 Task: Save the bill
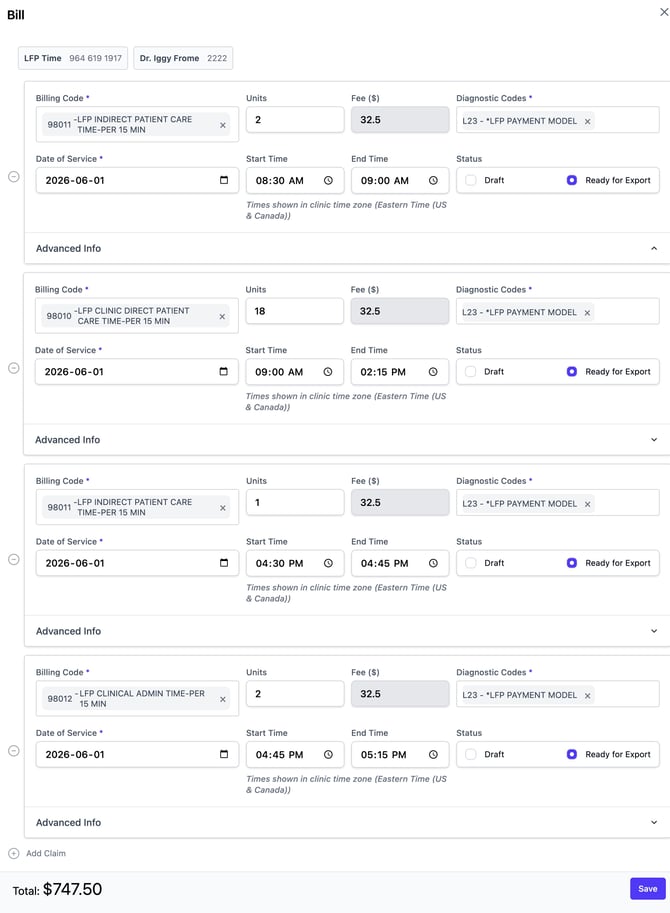647,889
